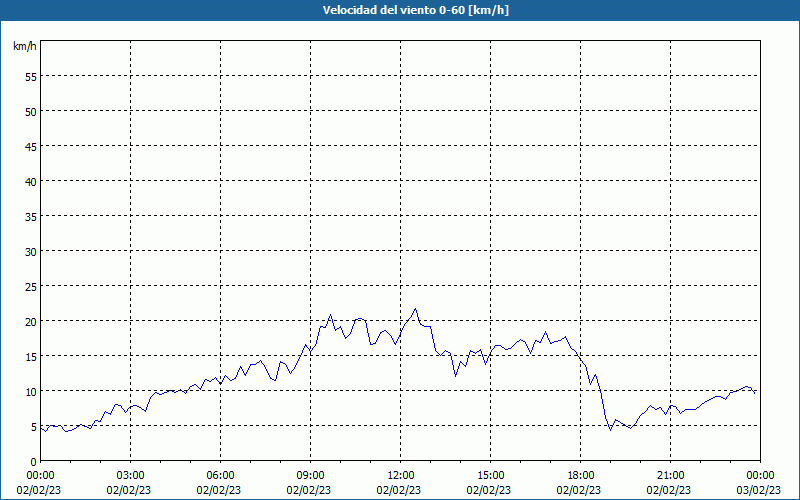Click the 18:00 time axis label
800x500 pixels.
[x=581, y=475]
